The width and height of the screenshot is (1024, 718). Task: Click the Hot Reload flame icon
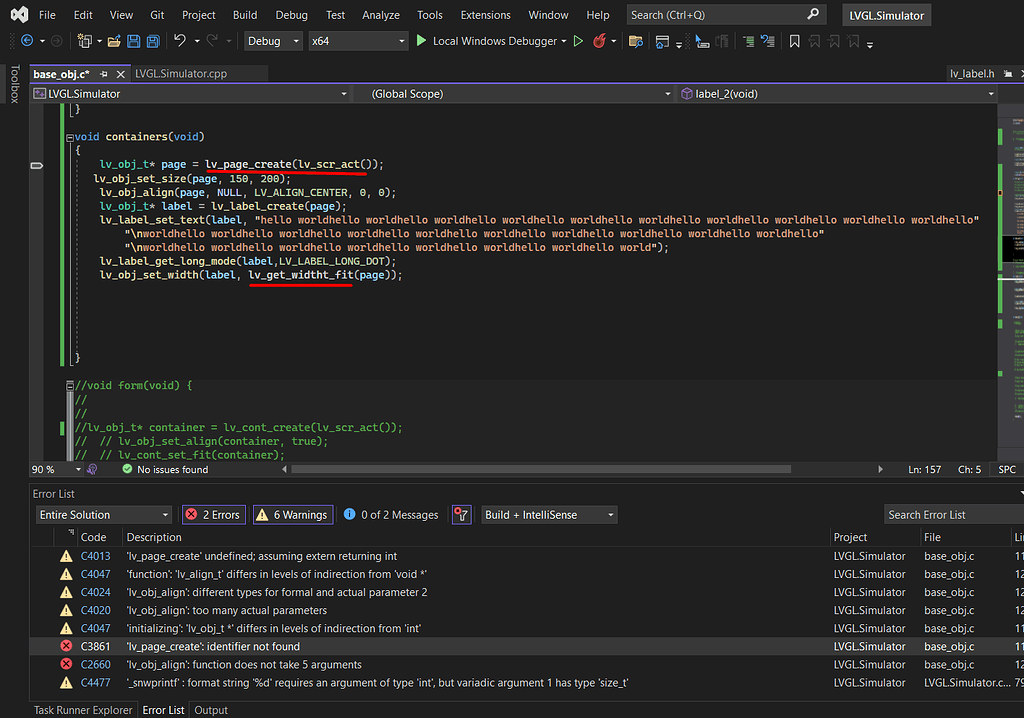click(599, 41)
